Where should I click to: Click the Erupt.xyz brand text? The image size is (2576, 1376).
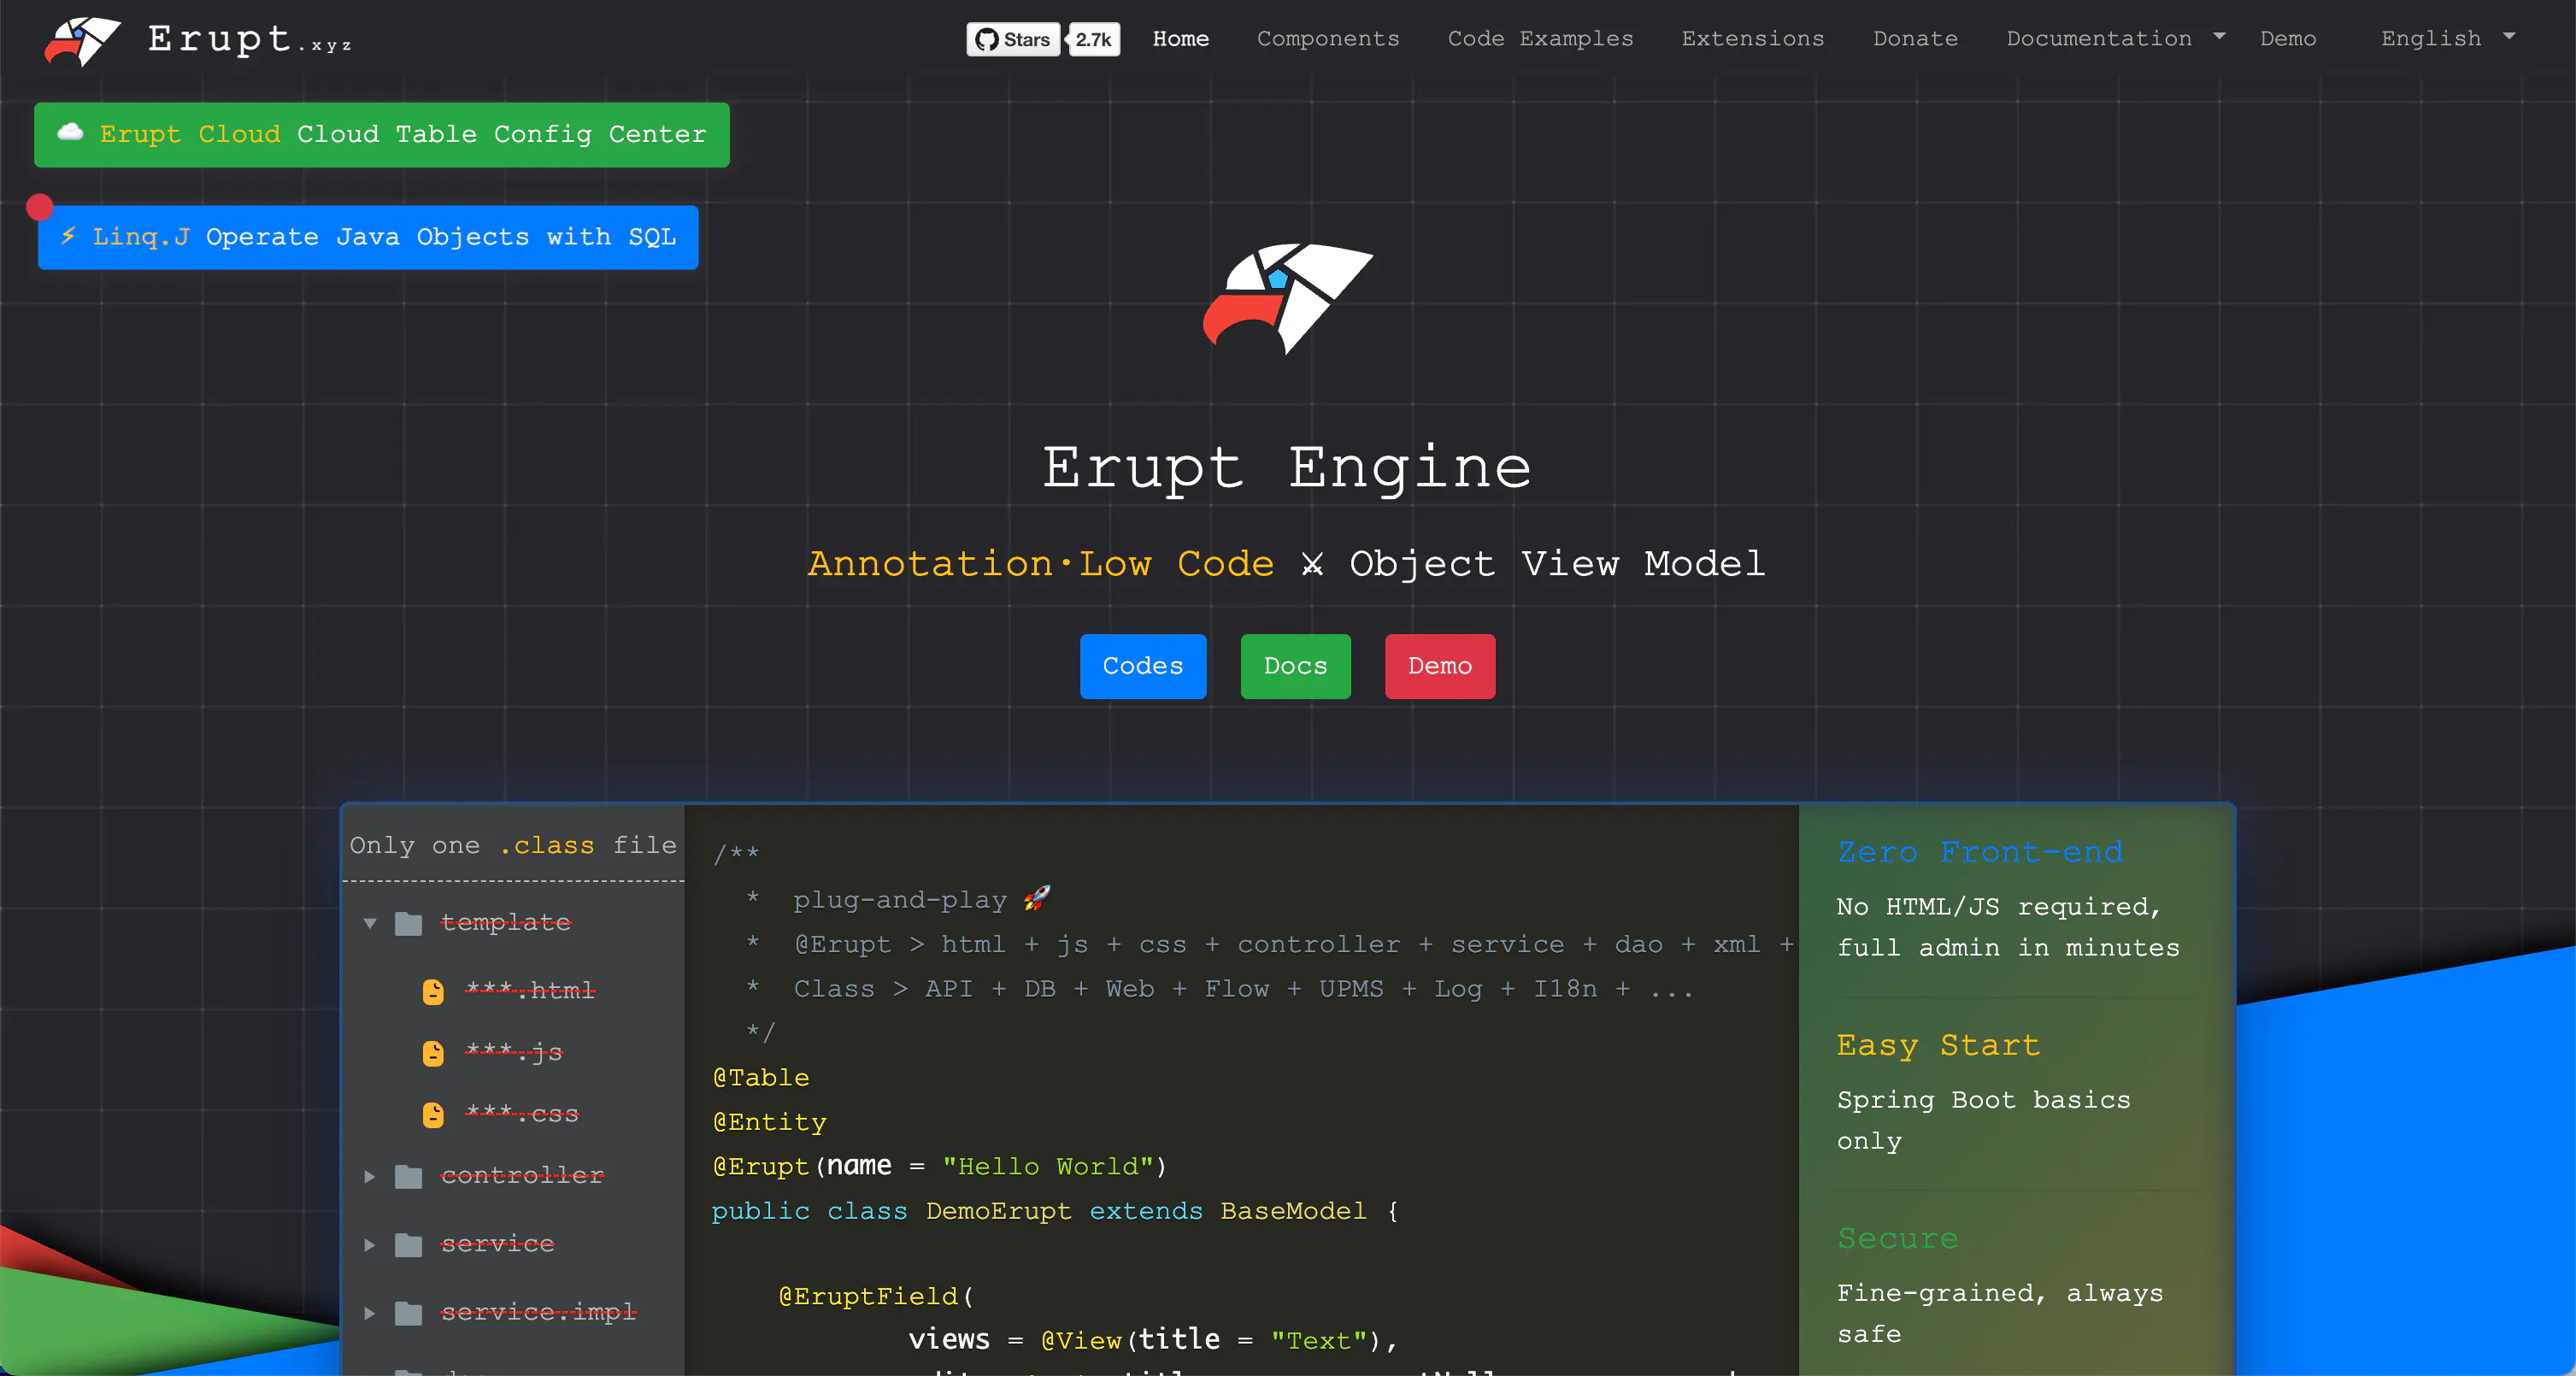click(250, 40)
